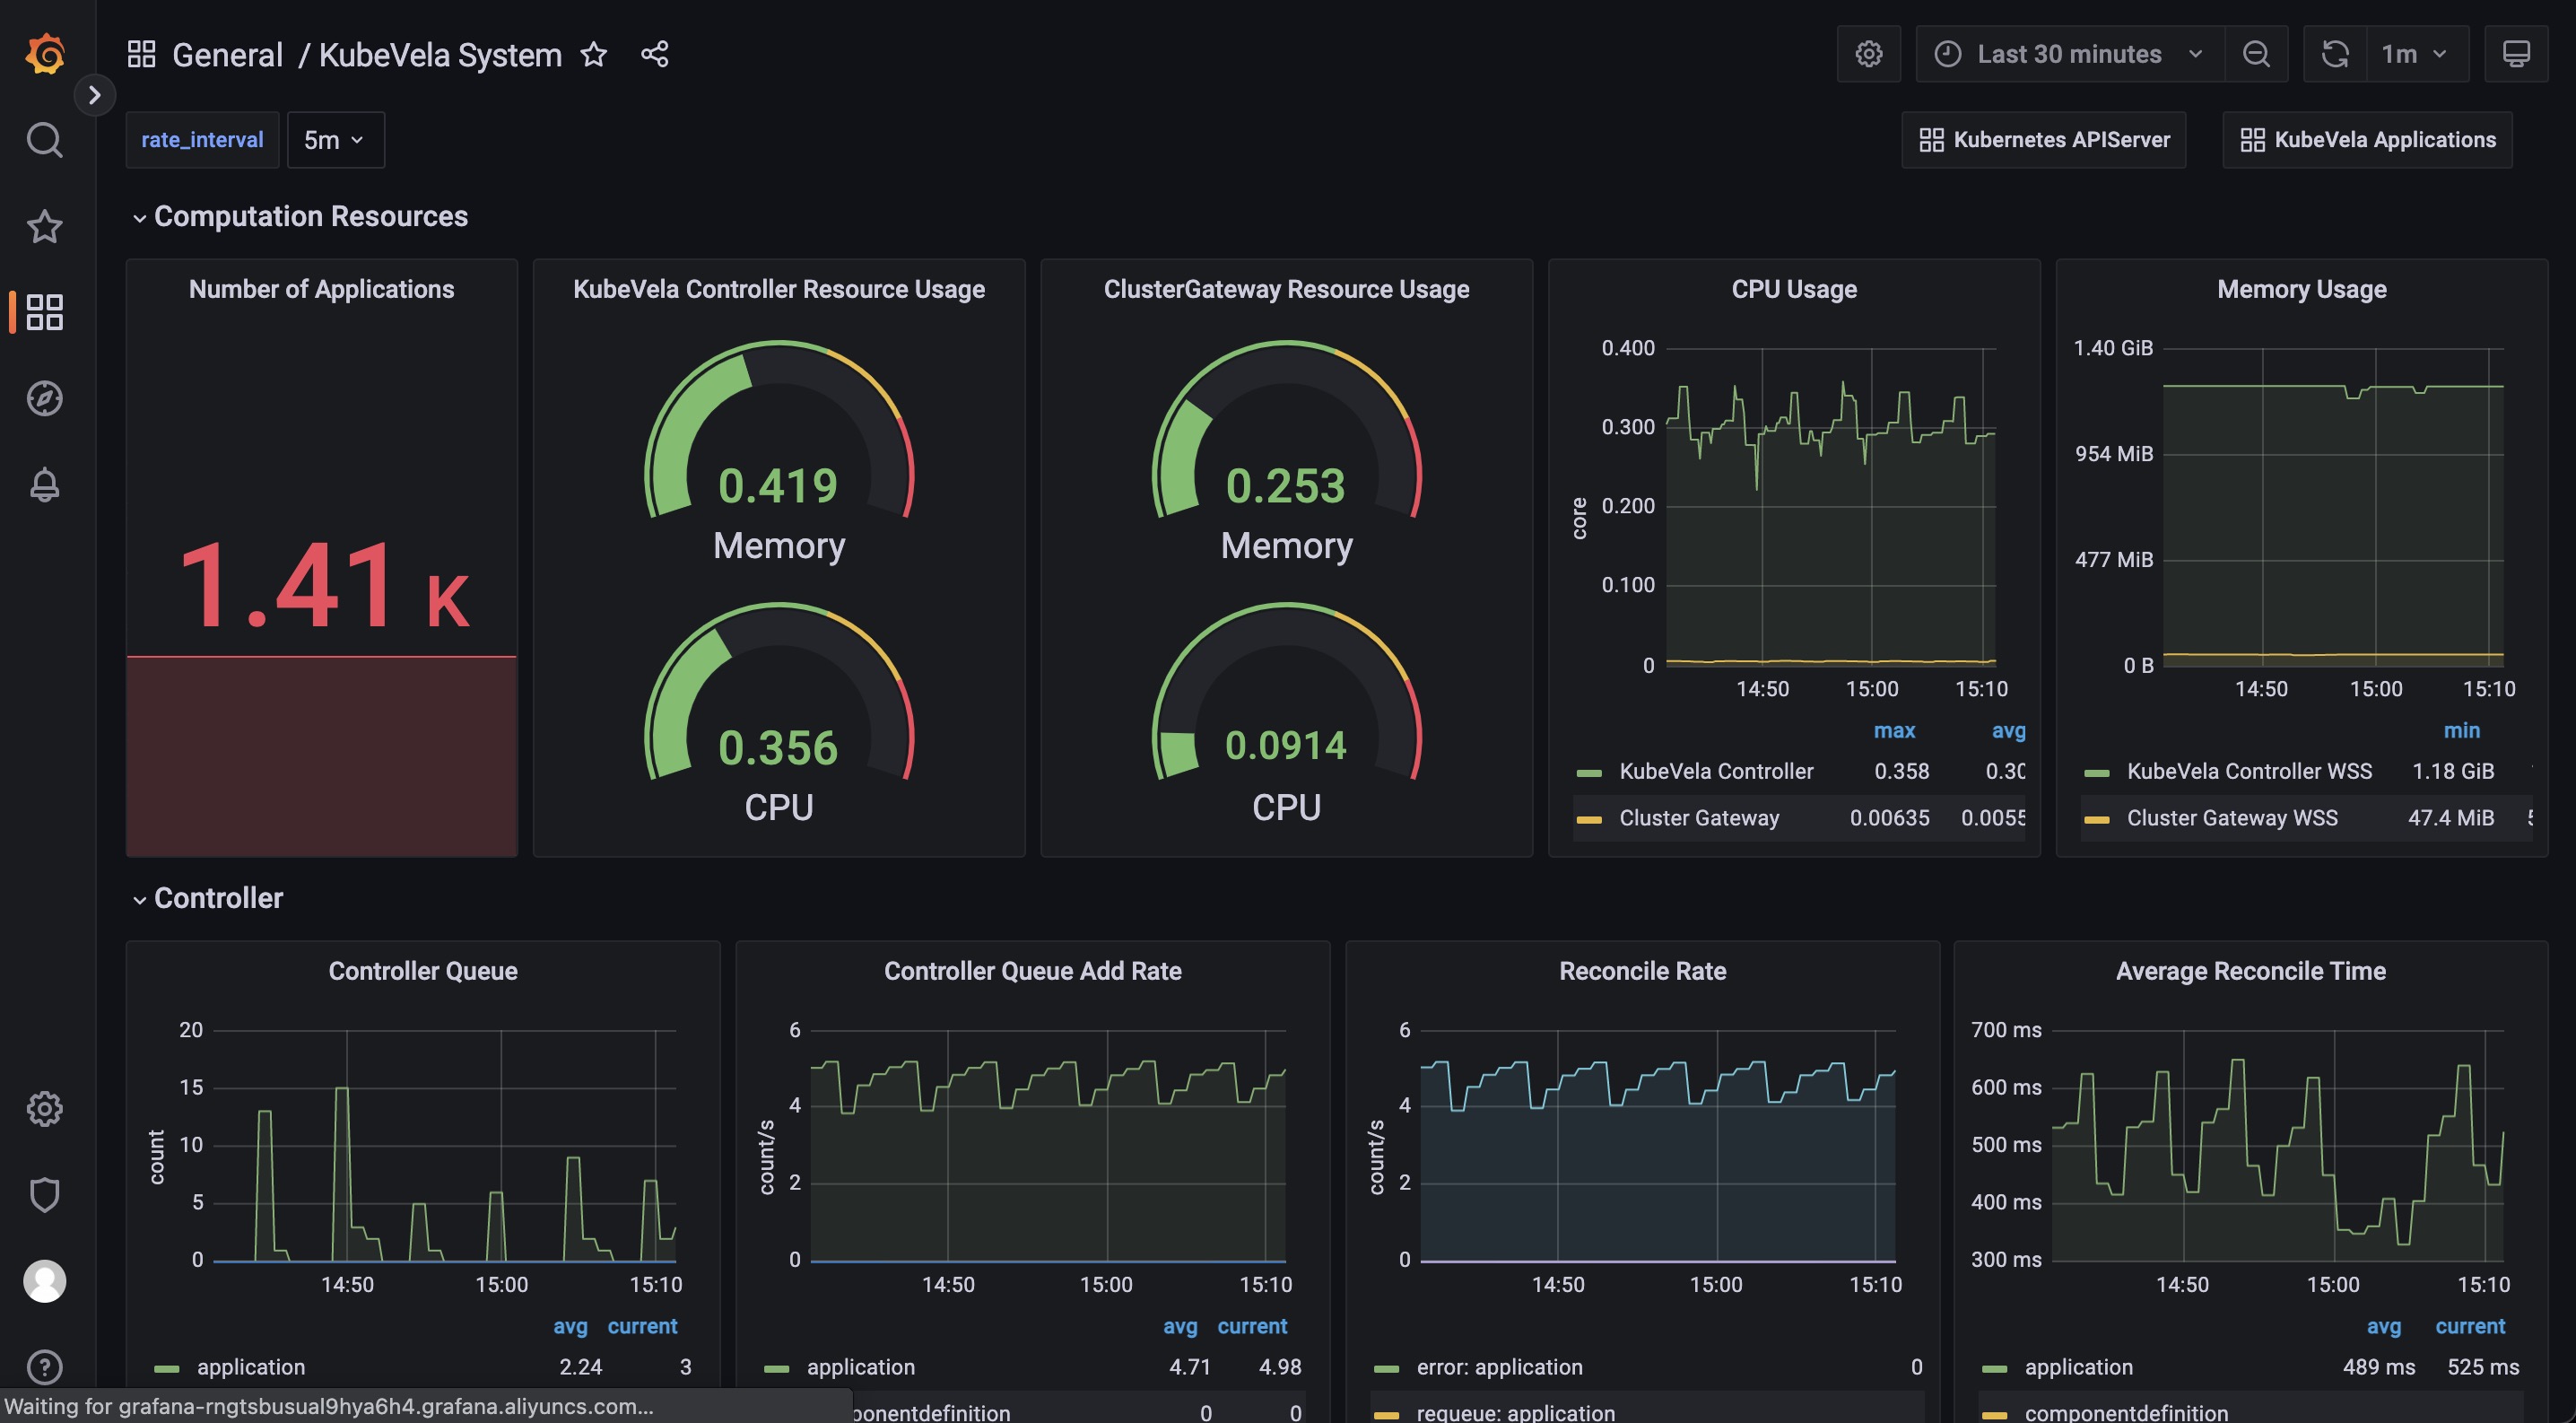Image resolution: width=2576 pixels, height=1423 pixels.
Task: Change Cluster Gateway yellow color swatch in CPU legend
Action: pos(1589,820)
